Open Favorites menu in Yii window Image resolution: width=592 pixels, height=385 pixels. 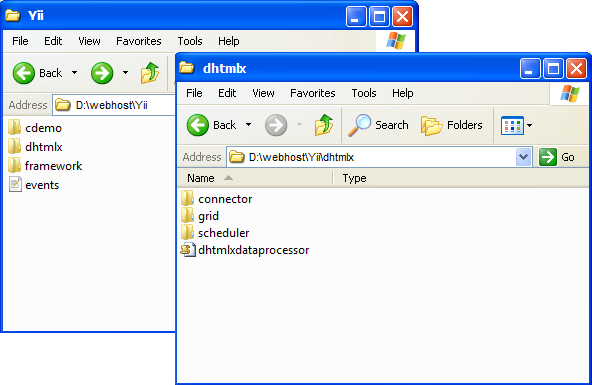(139, 41)
